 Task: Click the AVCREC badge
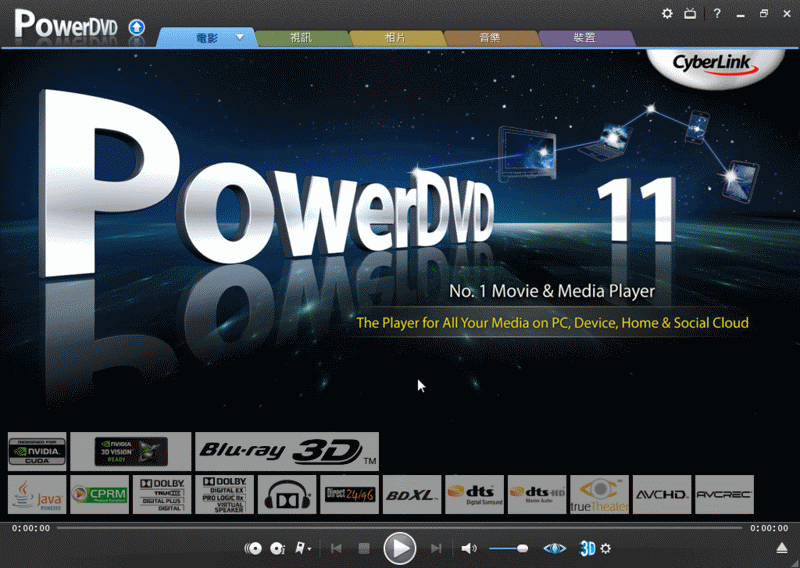pyautogui.click(x=724, y=495)
